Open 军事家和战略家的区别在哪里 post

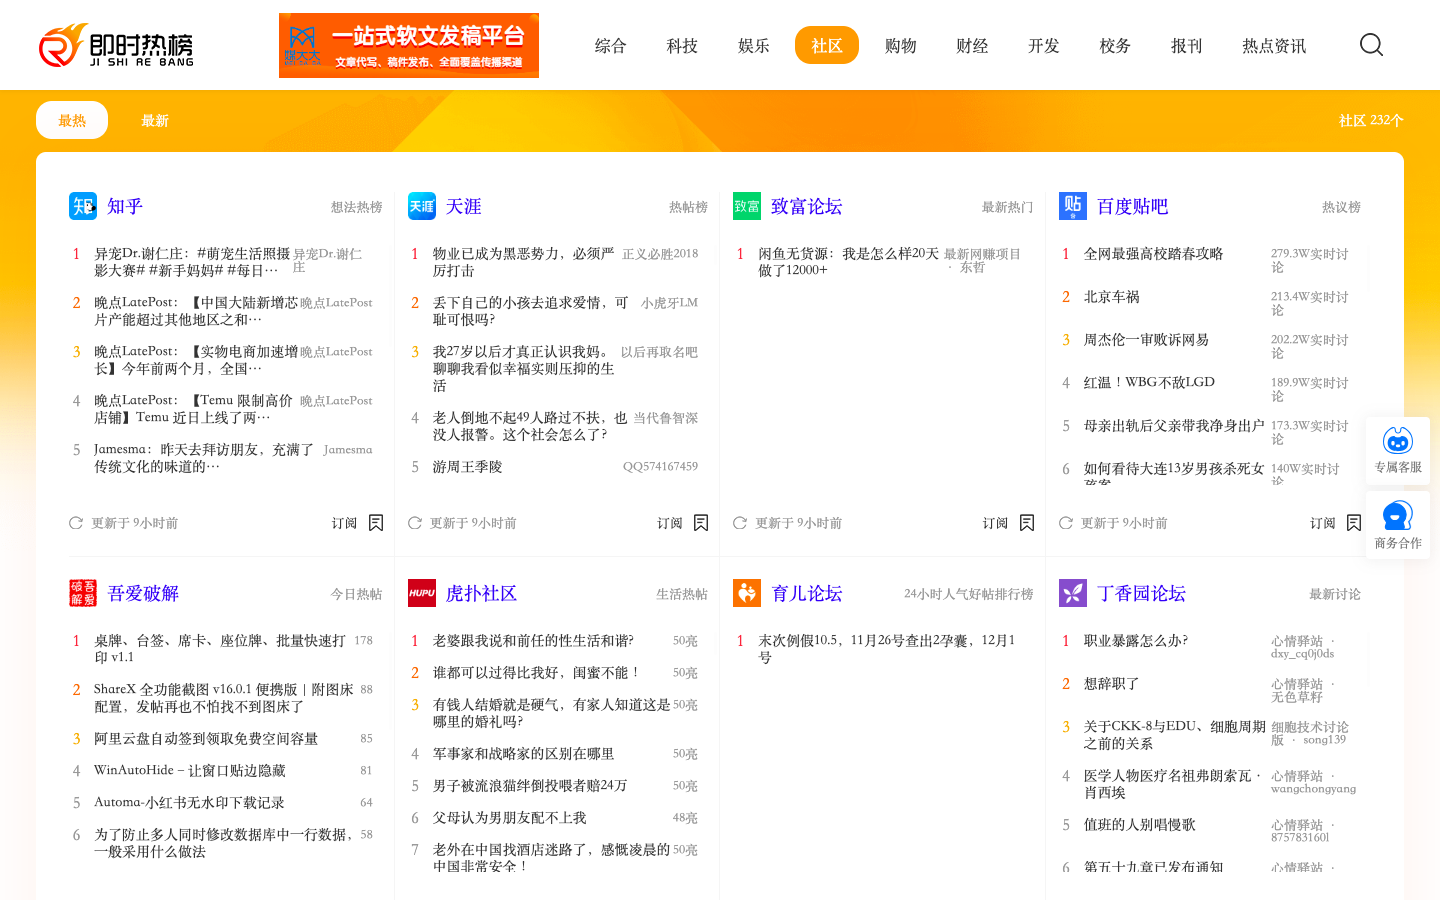[524, 754]
